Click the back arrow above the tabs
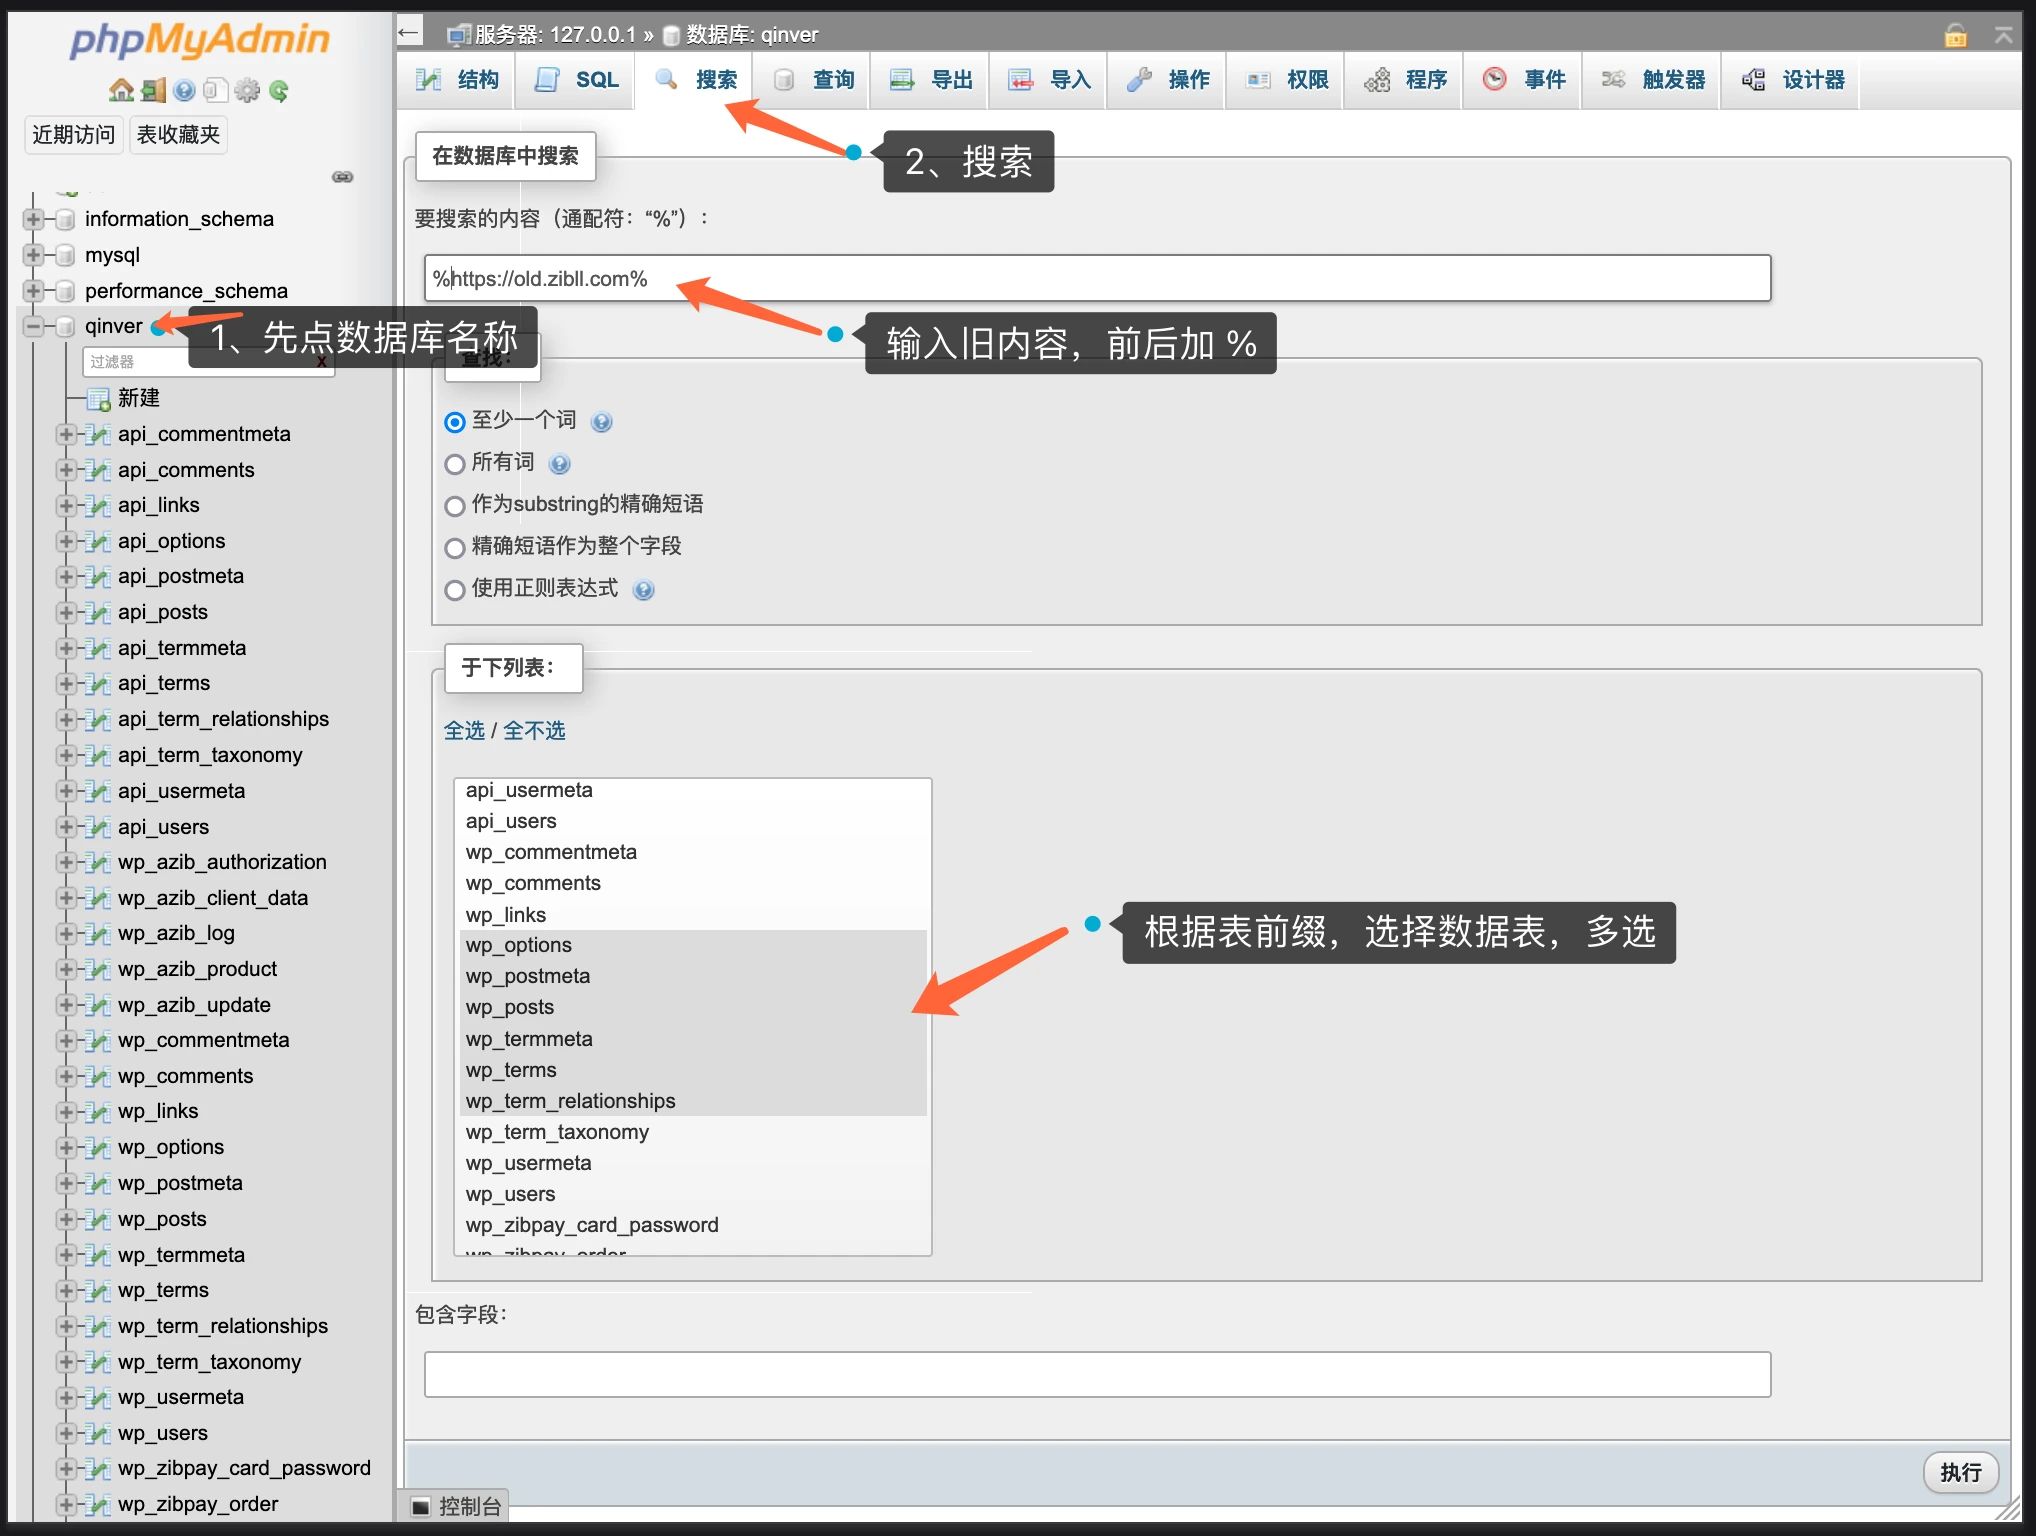The width and height of the screenshot is (2036, 1536). coord(408,31)
